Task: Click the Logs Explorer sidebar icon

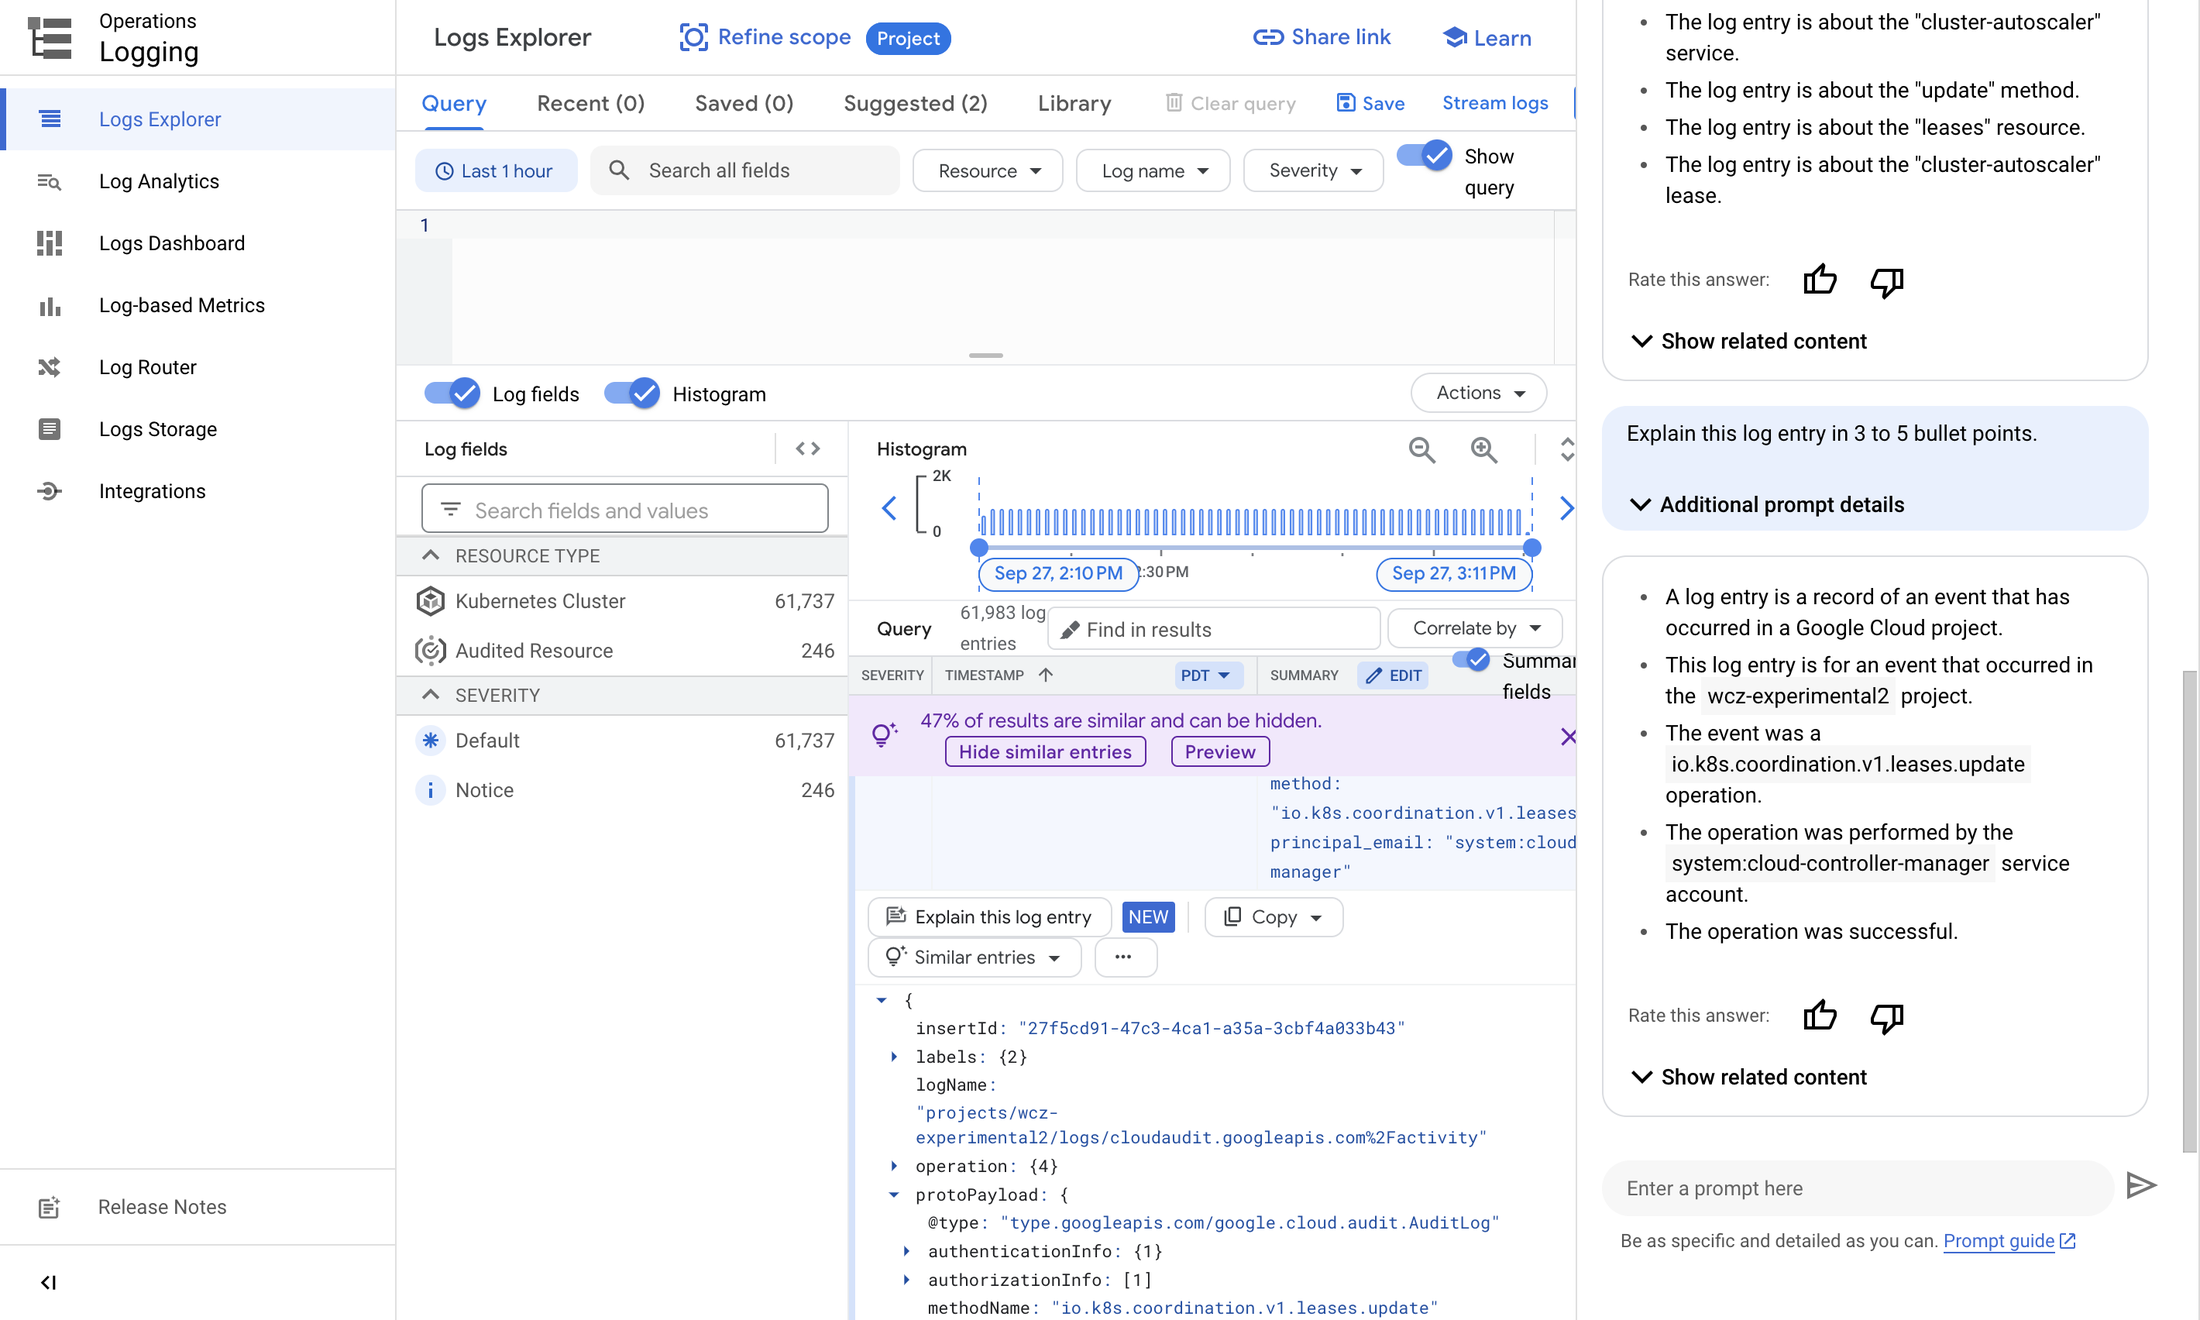Action: click(x=50, y=119)
